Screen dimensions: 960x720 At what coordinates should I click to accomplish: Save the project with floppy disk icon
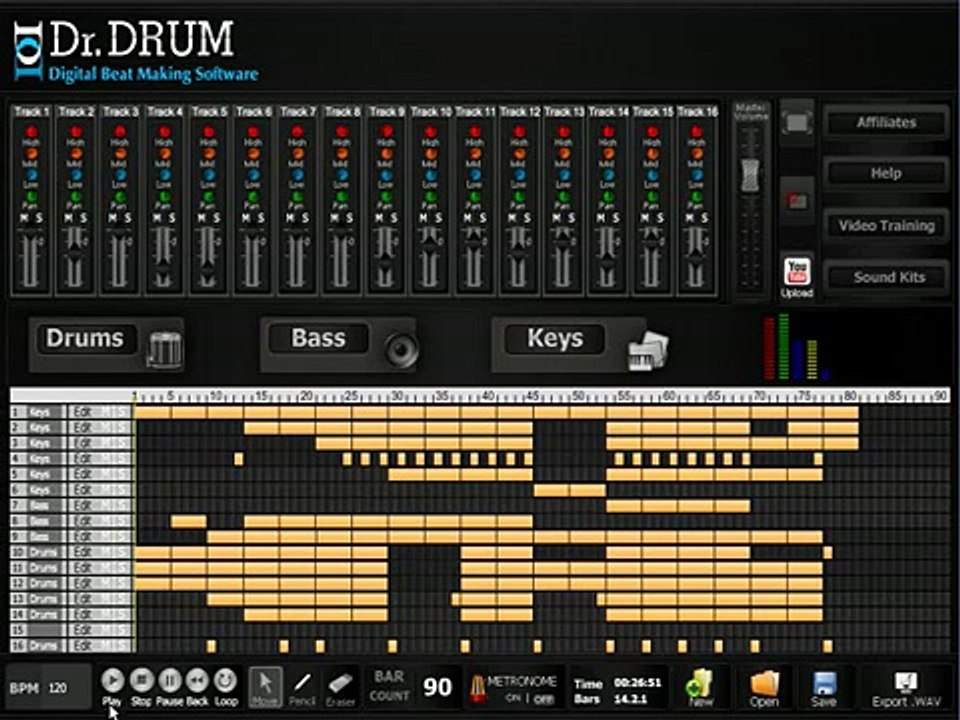(824, 686)
